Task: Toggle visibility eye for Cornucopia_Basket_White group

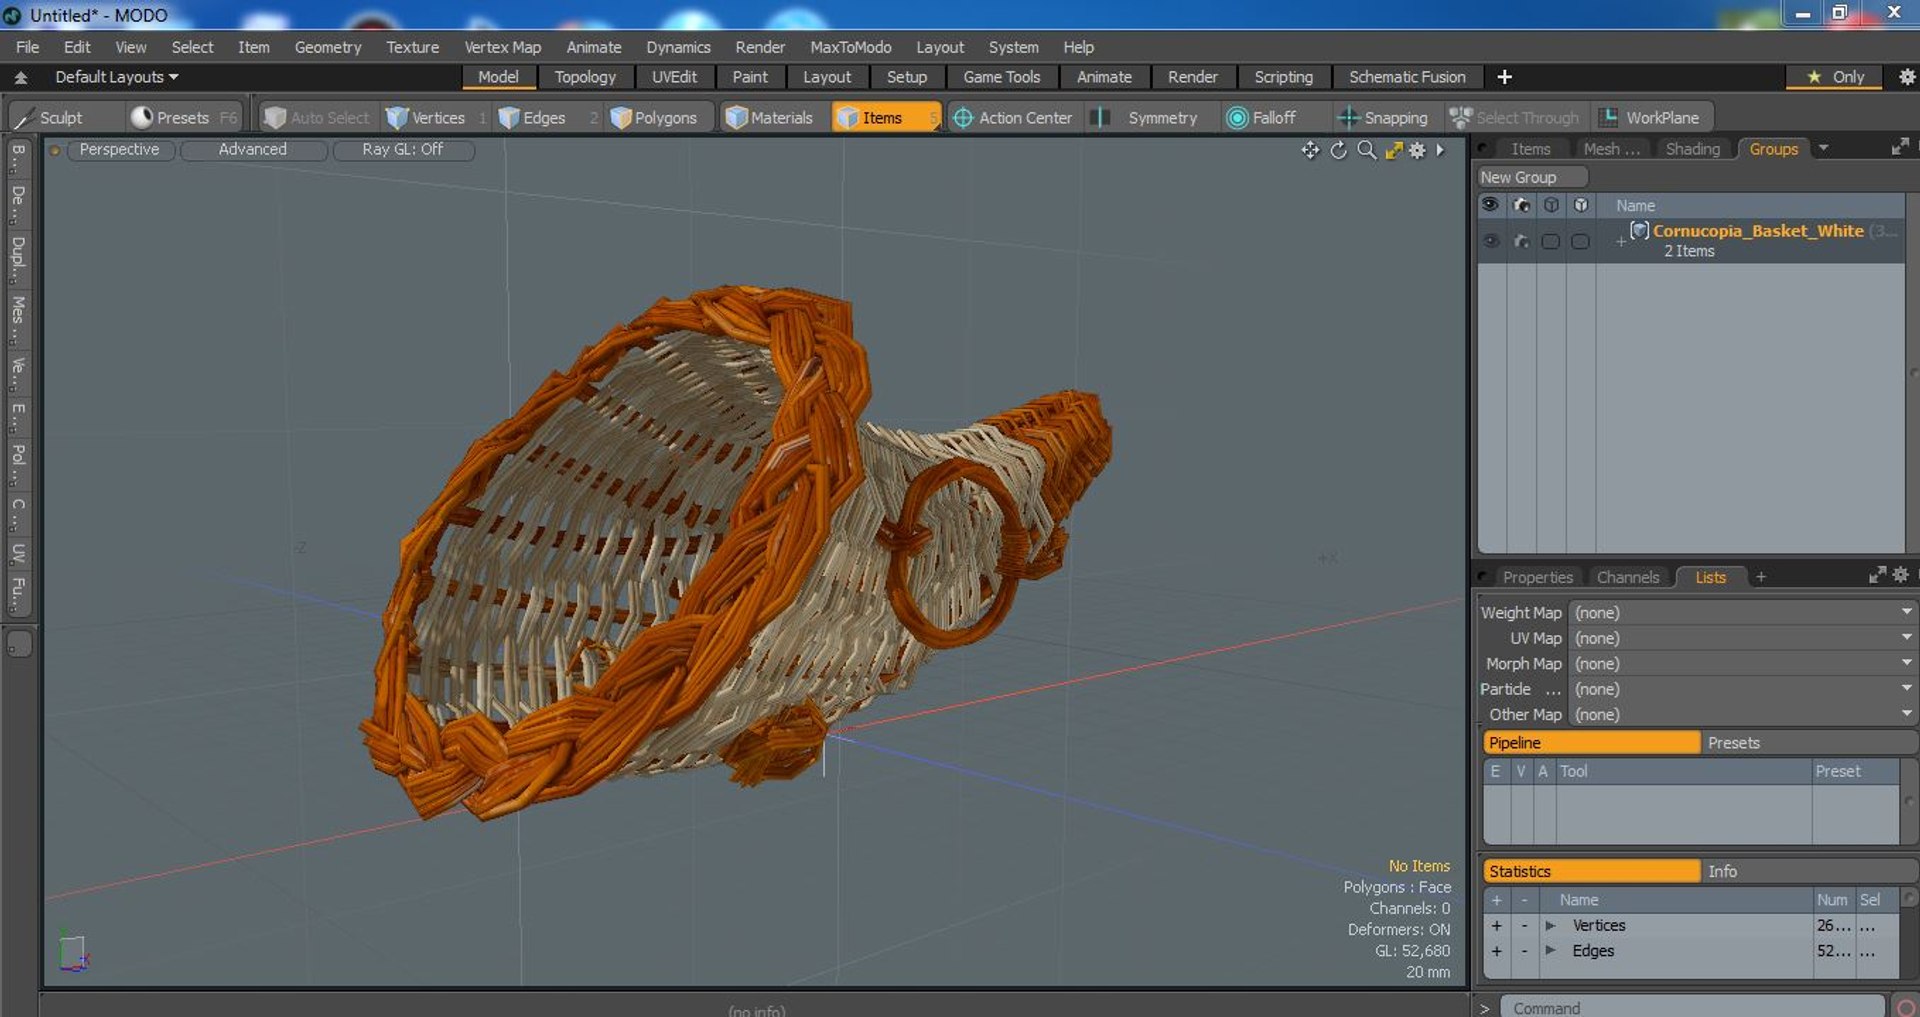Action: (1491, 241)
